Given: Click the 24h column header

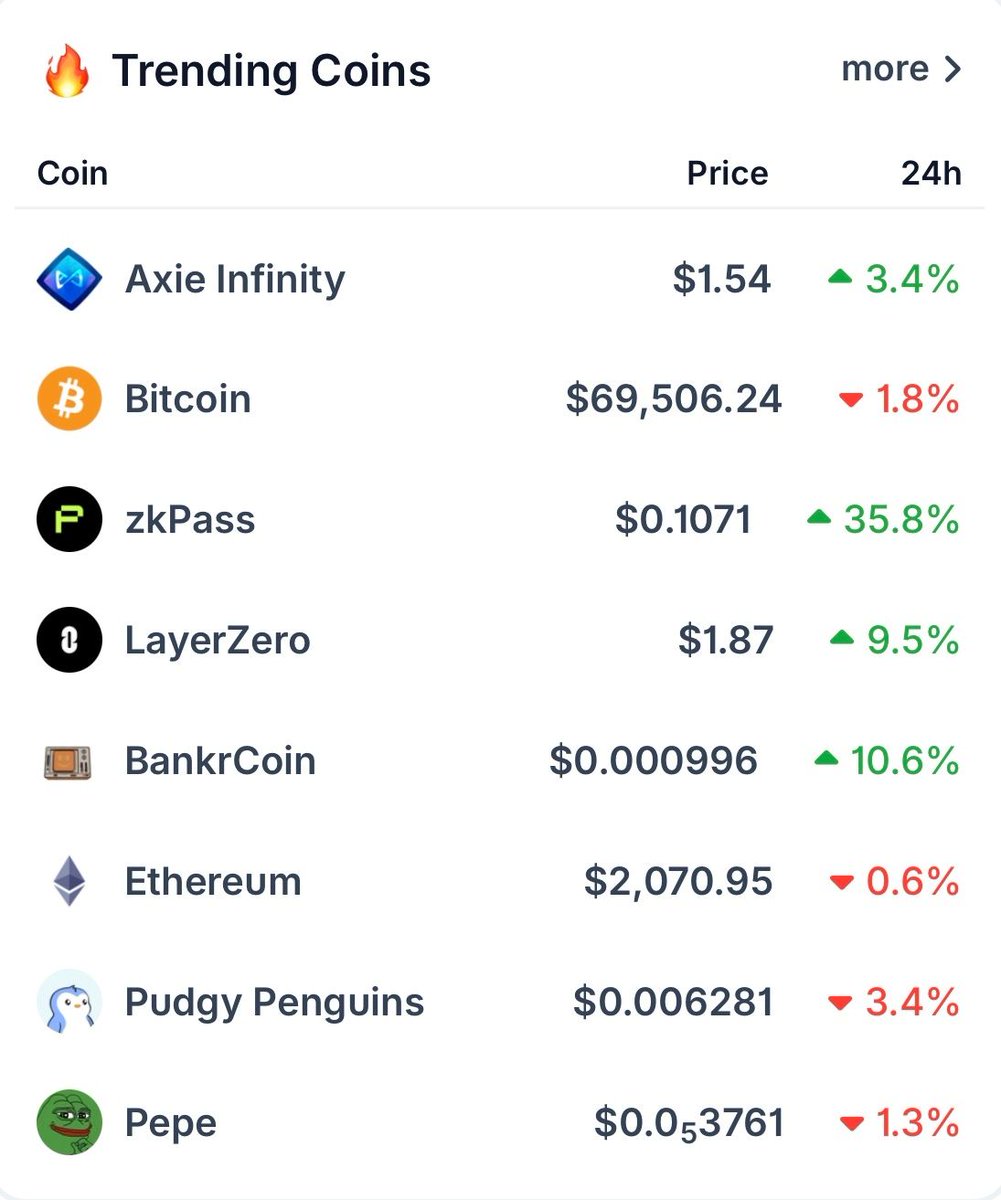Looking at the screenshot, I should click(931, 174).
